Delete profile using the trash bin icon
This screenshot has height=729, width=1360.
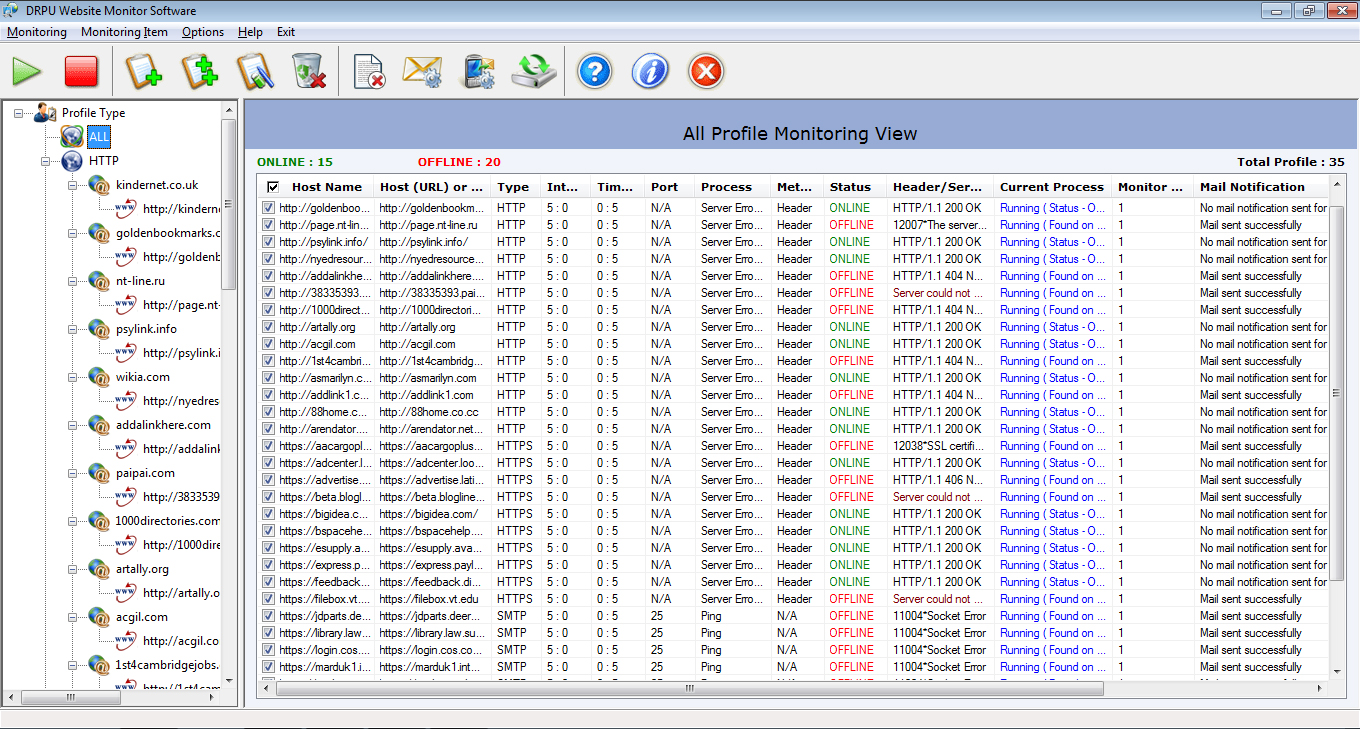[309, 72]
